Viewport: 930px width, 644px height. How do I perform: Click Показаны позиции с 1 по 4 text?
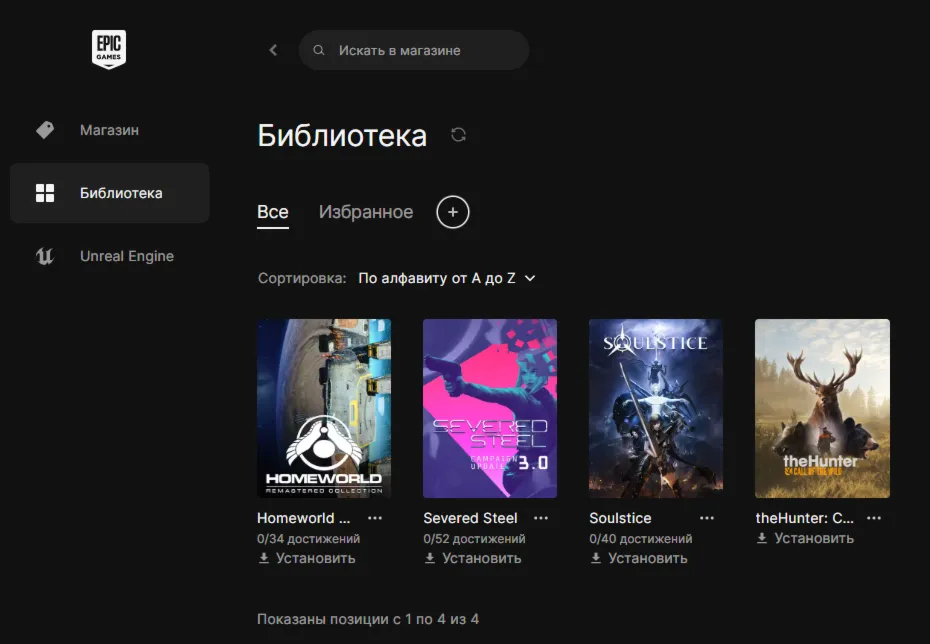point(368,619)
